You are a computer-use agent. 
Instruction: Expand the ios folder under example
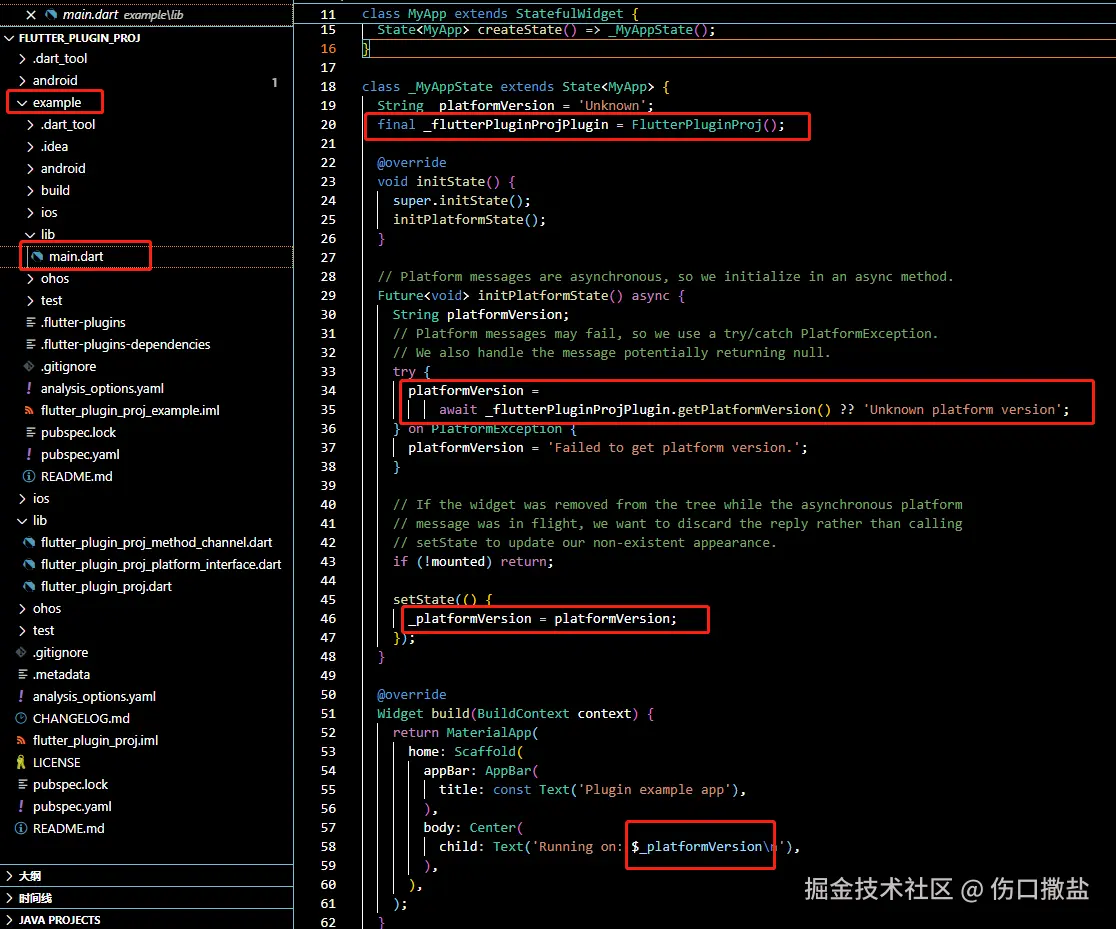tap(30, 213)
